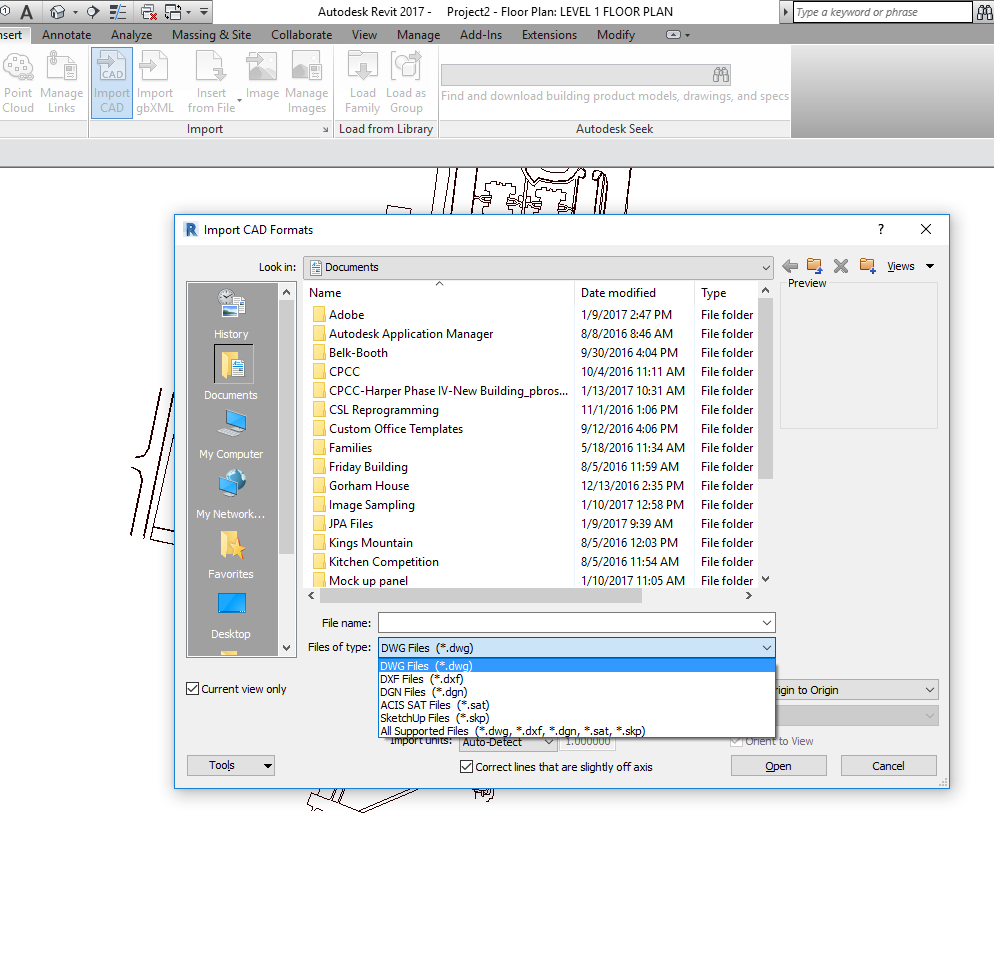
Task: Open the Customize Quick Access Toolbar dropdown
Action: tap(203, 11)
